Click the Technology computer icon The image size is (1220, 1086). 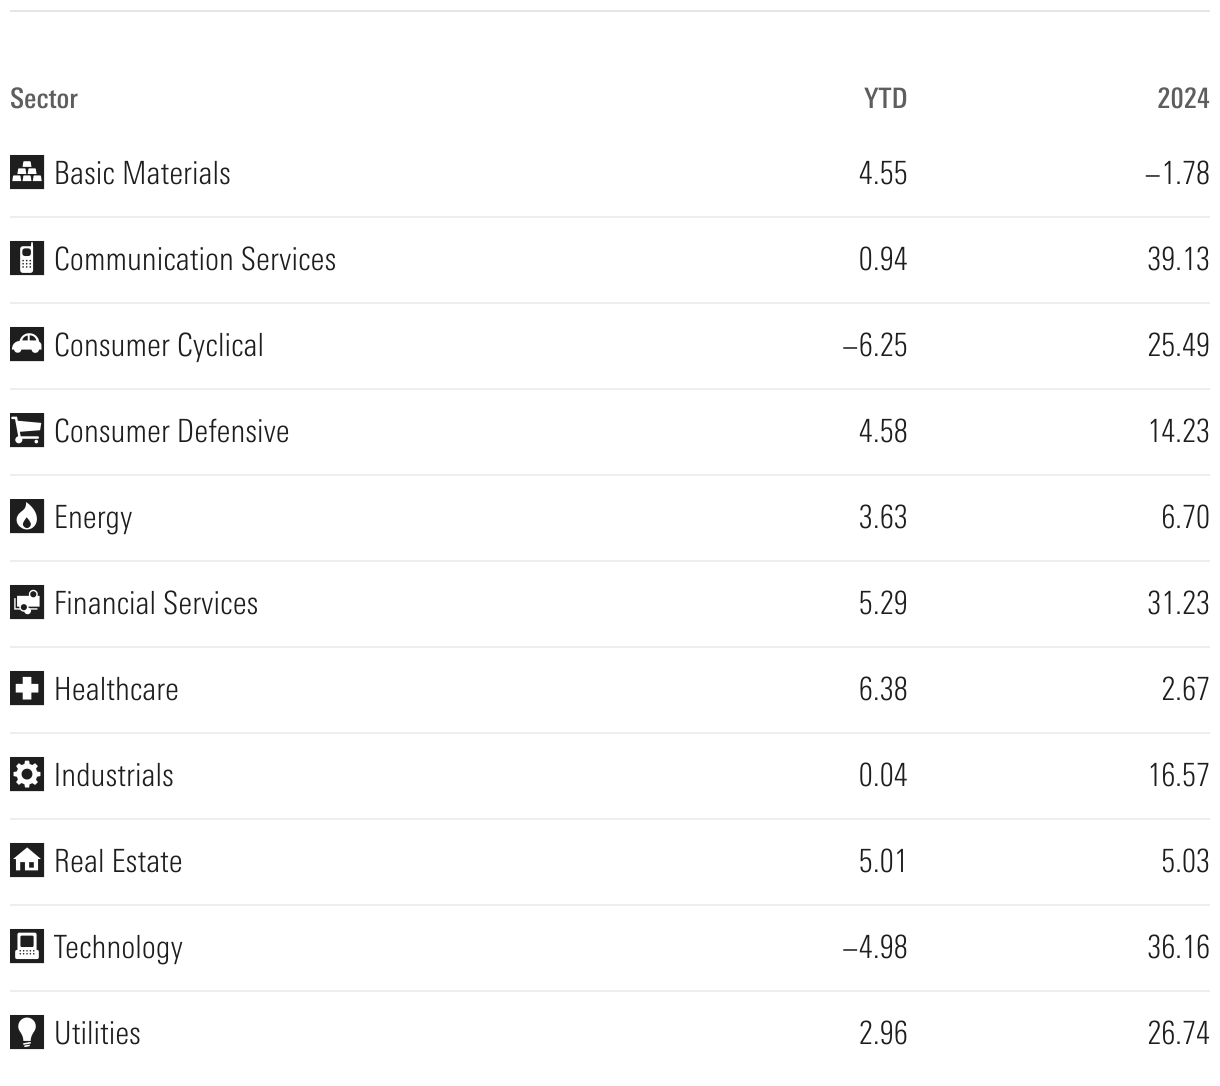pyautogui.click(x=27, y=947)
